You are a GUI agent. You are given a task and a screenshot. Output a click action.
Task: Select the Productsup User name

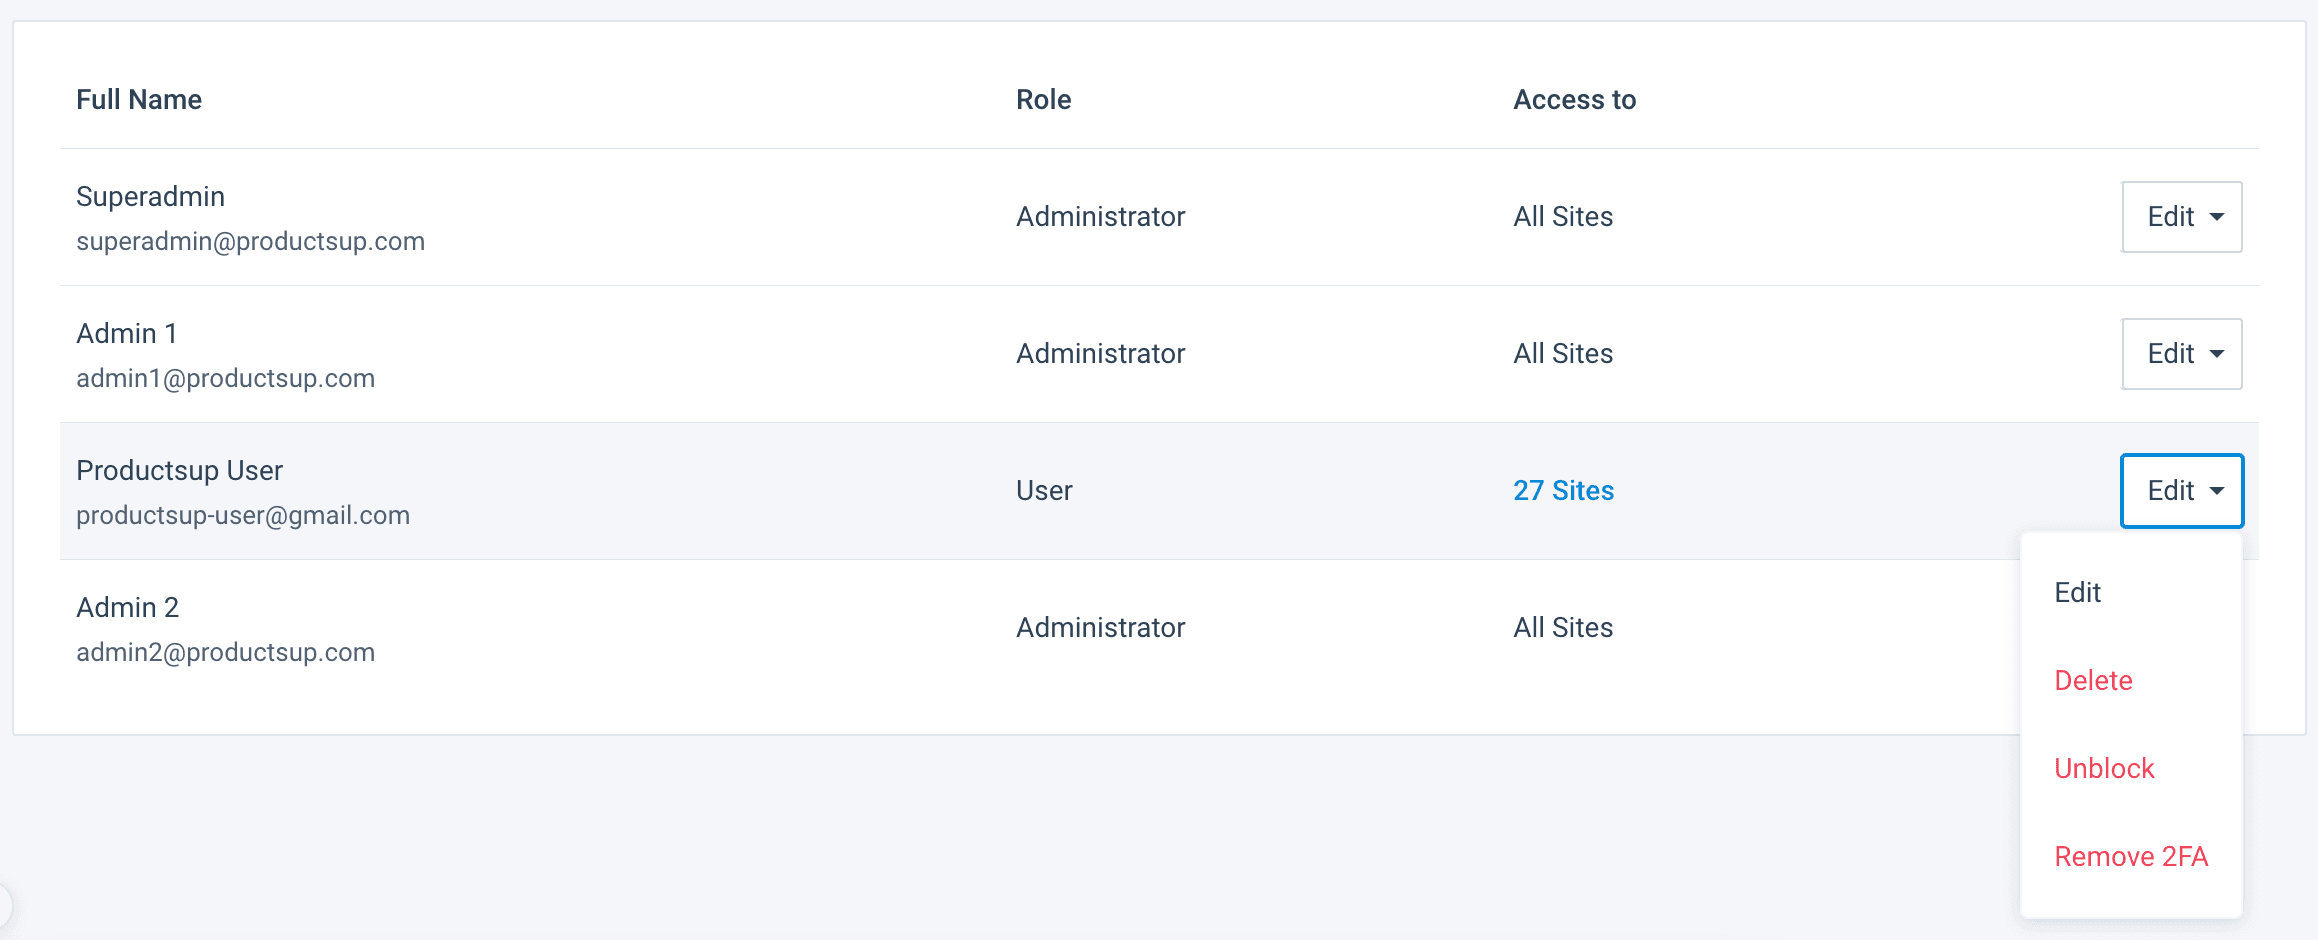pyautogui.click(x=179, y=471)
